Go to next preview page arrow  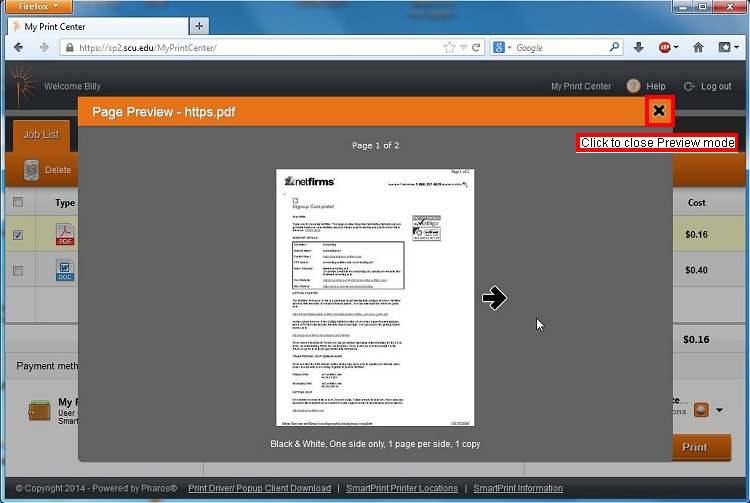pos(494,298)
